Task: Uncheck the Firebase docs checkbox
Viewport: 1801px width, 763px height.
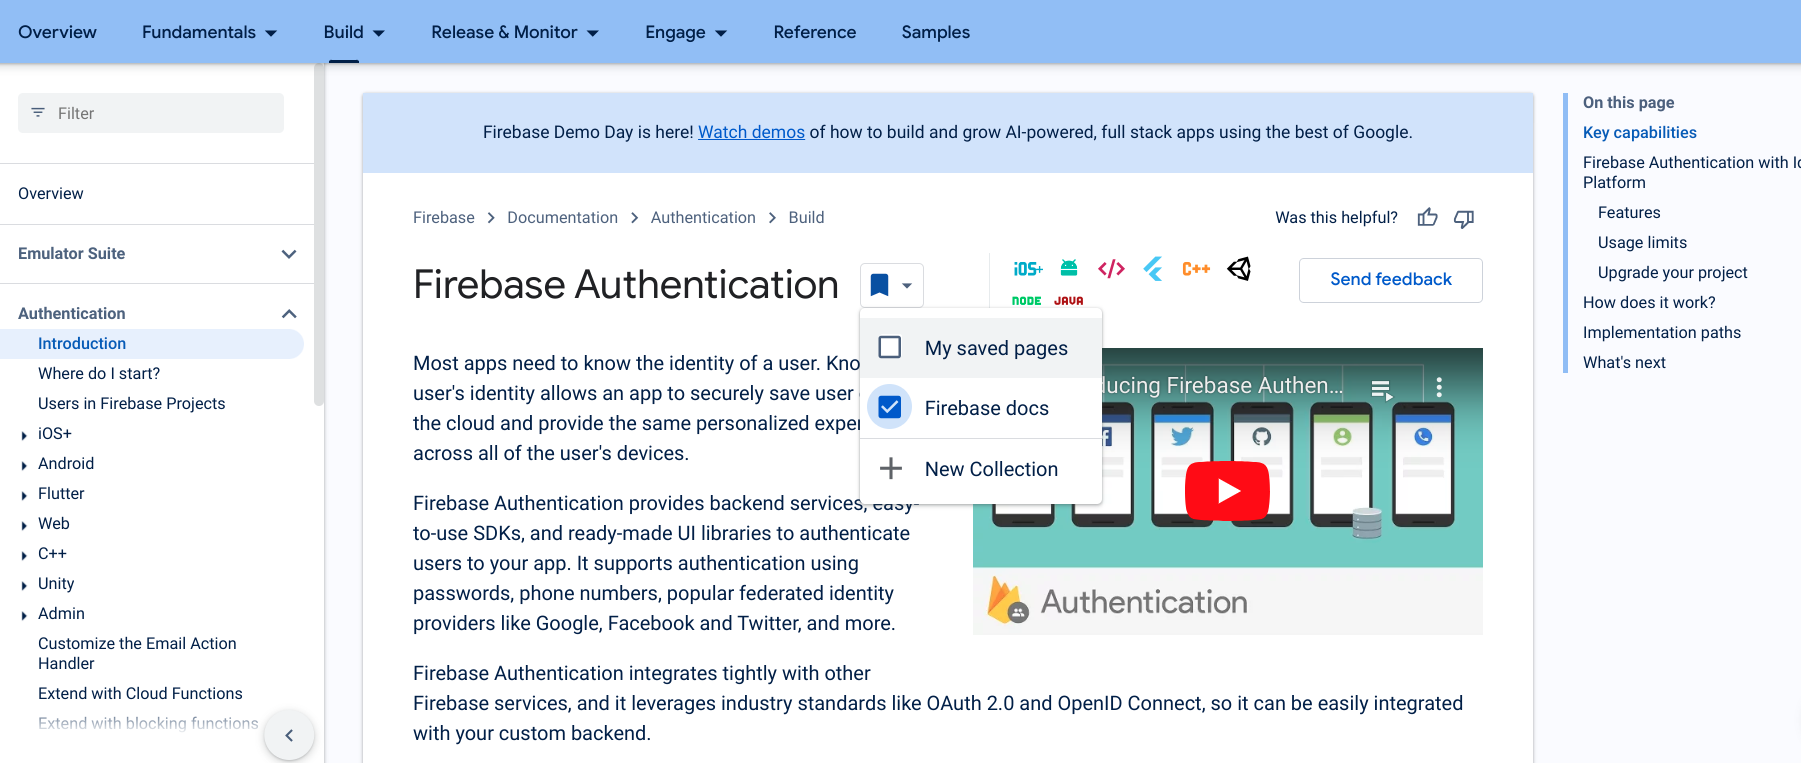Action: tap(890, 408)
